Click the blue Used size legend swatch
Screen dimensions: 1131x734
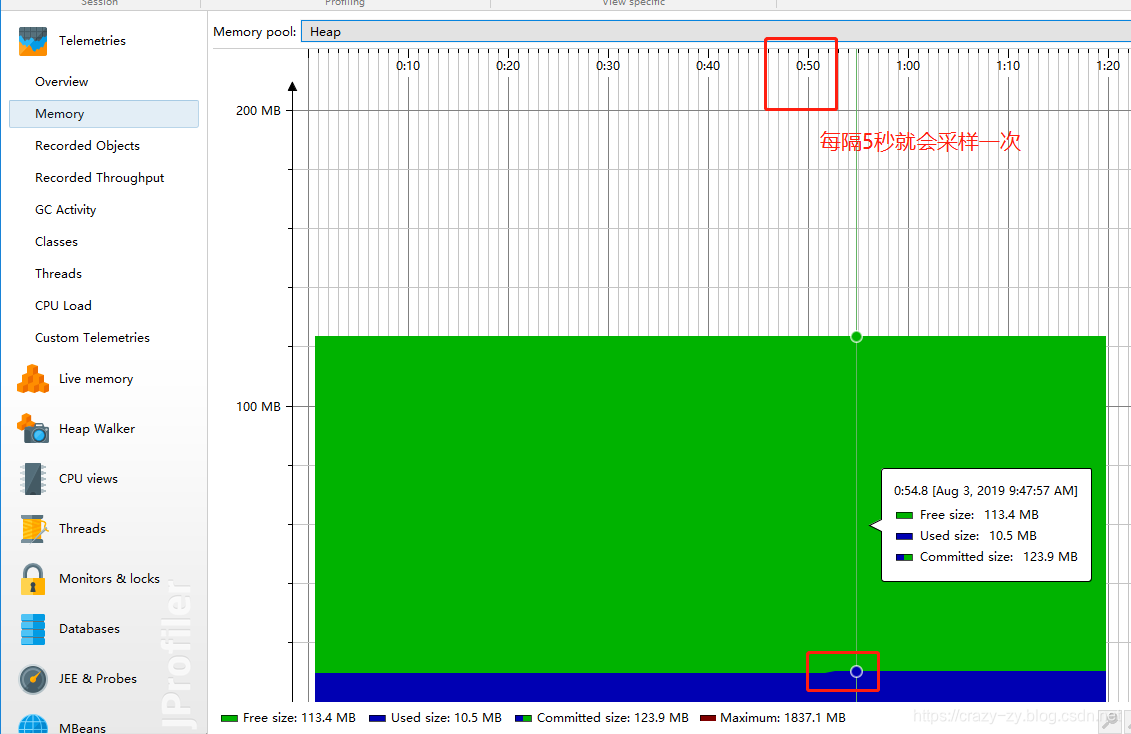click(377, 718)
